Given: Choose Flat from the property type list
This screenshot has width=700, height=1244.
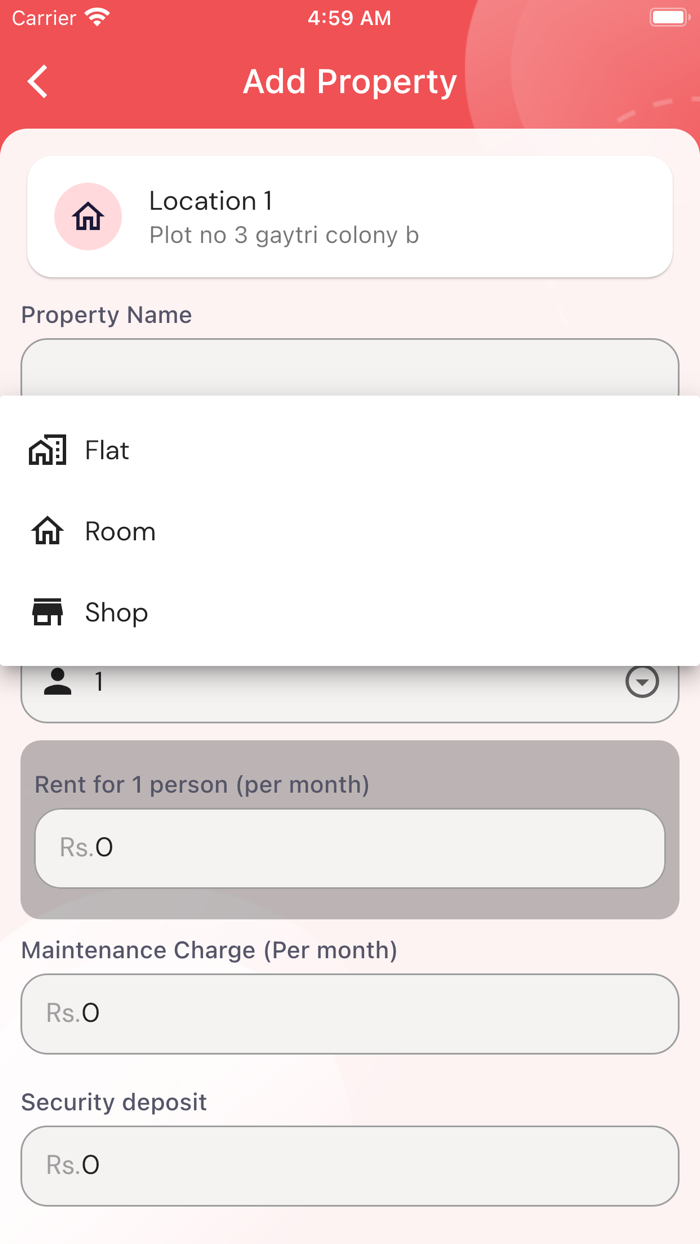Looking at the screenshot, I should pos(105,450).
